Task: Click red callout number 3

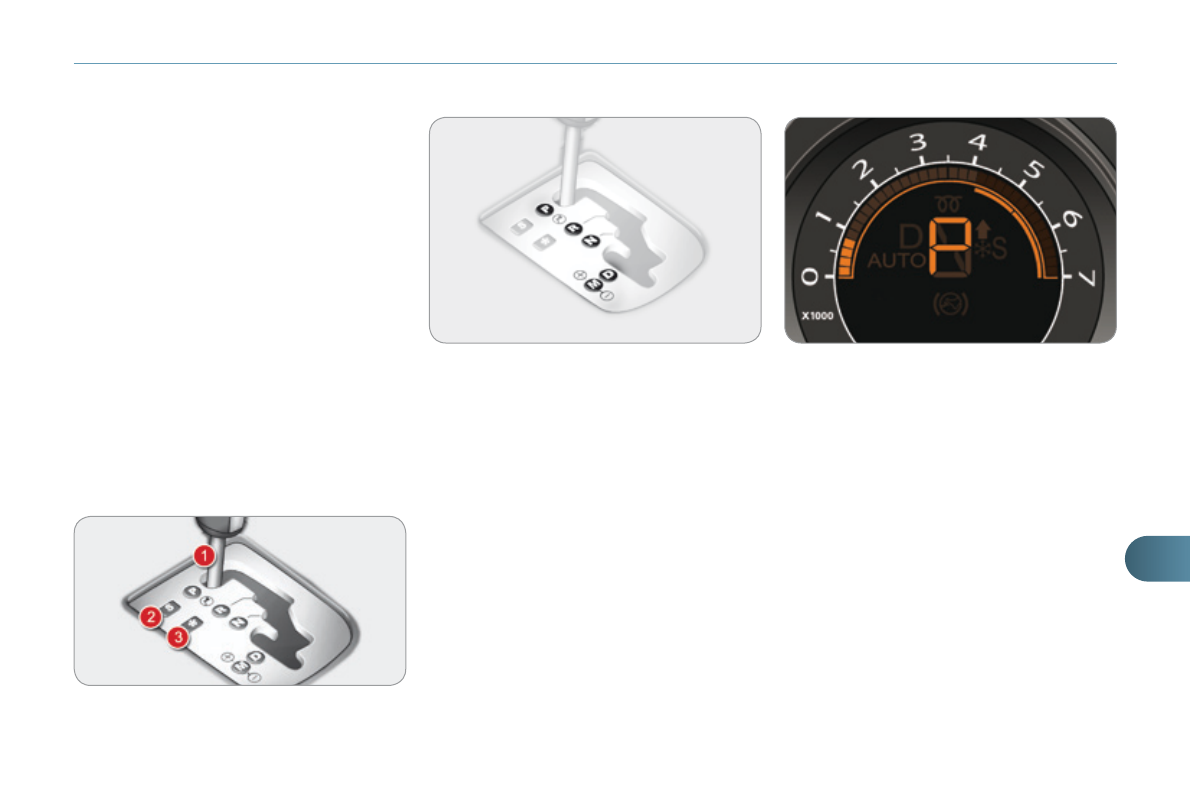Action: coord(178,637)
